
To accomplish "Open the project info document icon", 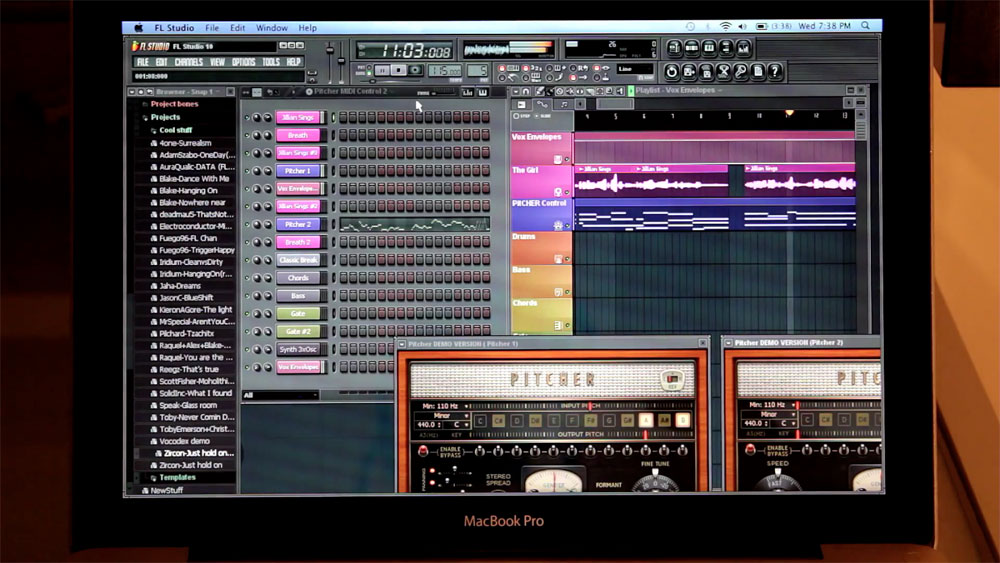I will [758, 72].
